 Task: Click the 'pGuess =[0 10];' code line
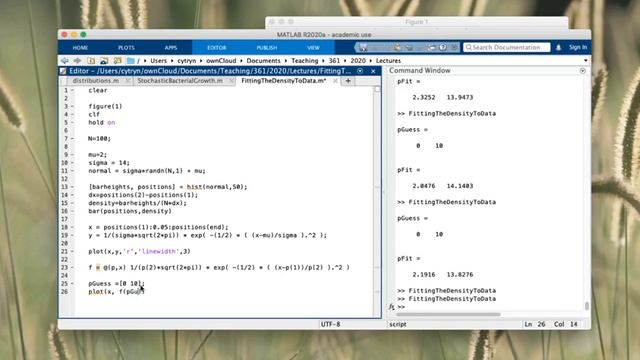pos(116,283)
